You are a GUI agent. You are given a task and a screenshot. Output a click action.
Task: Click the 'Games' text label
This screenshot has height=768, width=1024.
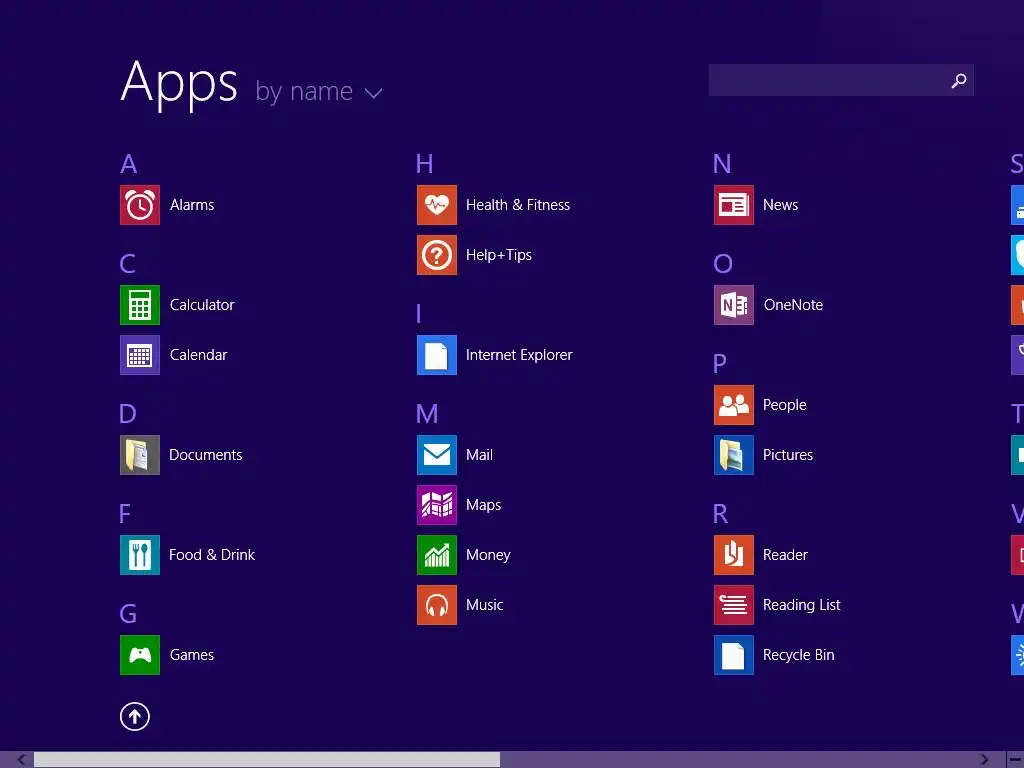click(192, 655)
